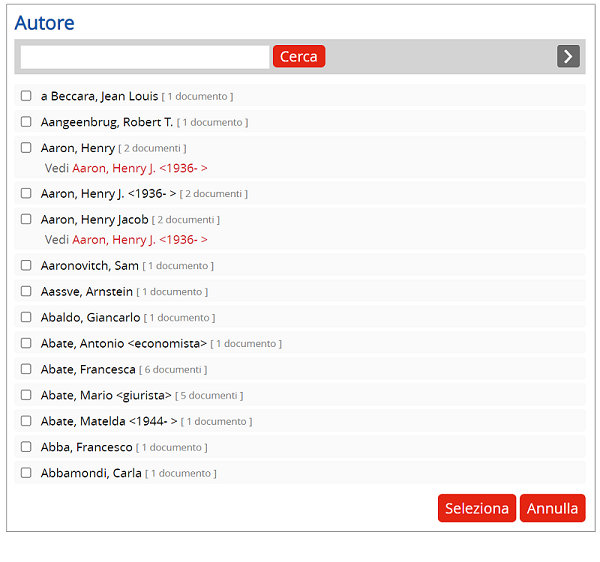The image size is (600, 562).
Task: Check Aassve, Arnstein checkbox
Action: tap(26, 291)
